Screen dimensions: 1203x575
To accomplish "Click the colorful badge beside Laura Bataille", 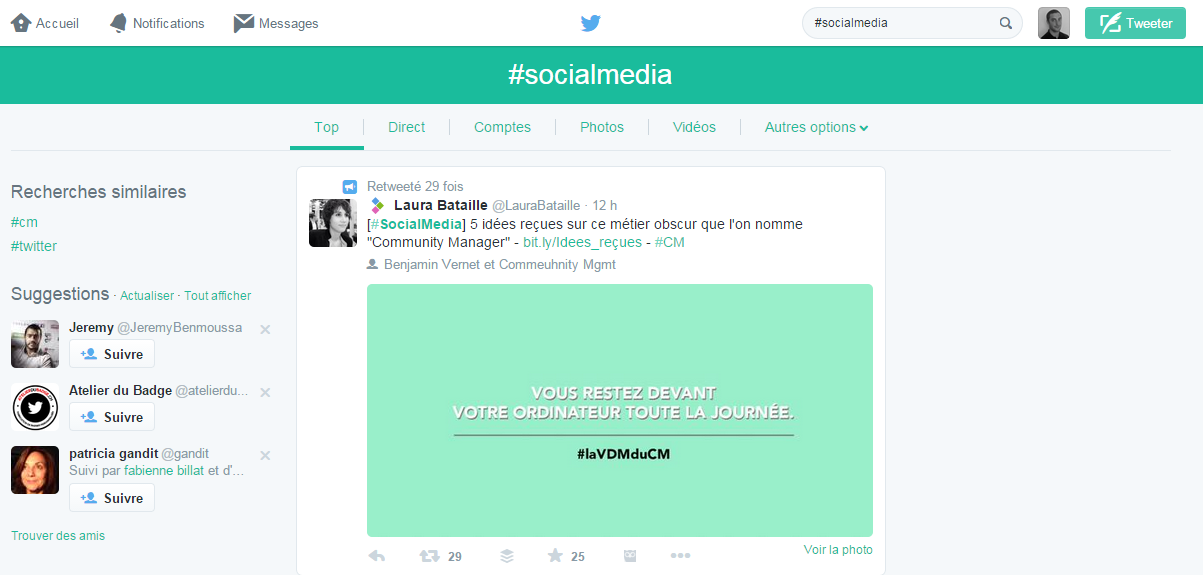I will (x=377, y=205).
